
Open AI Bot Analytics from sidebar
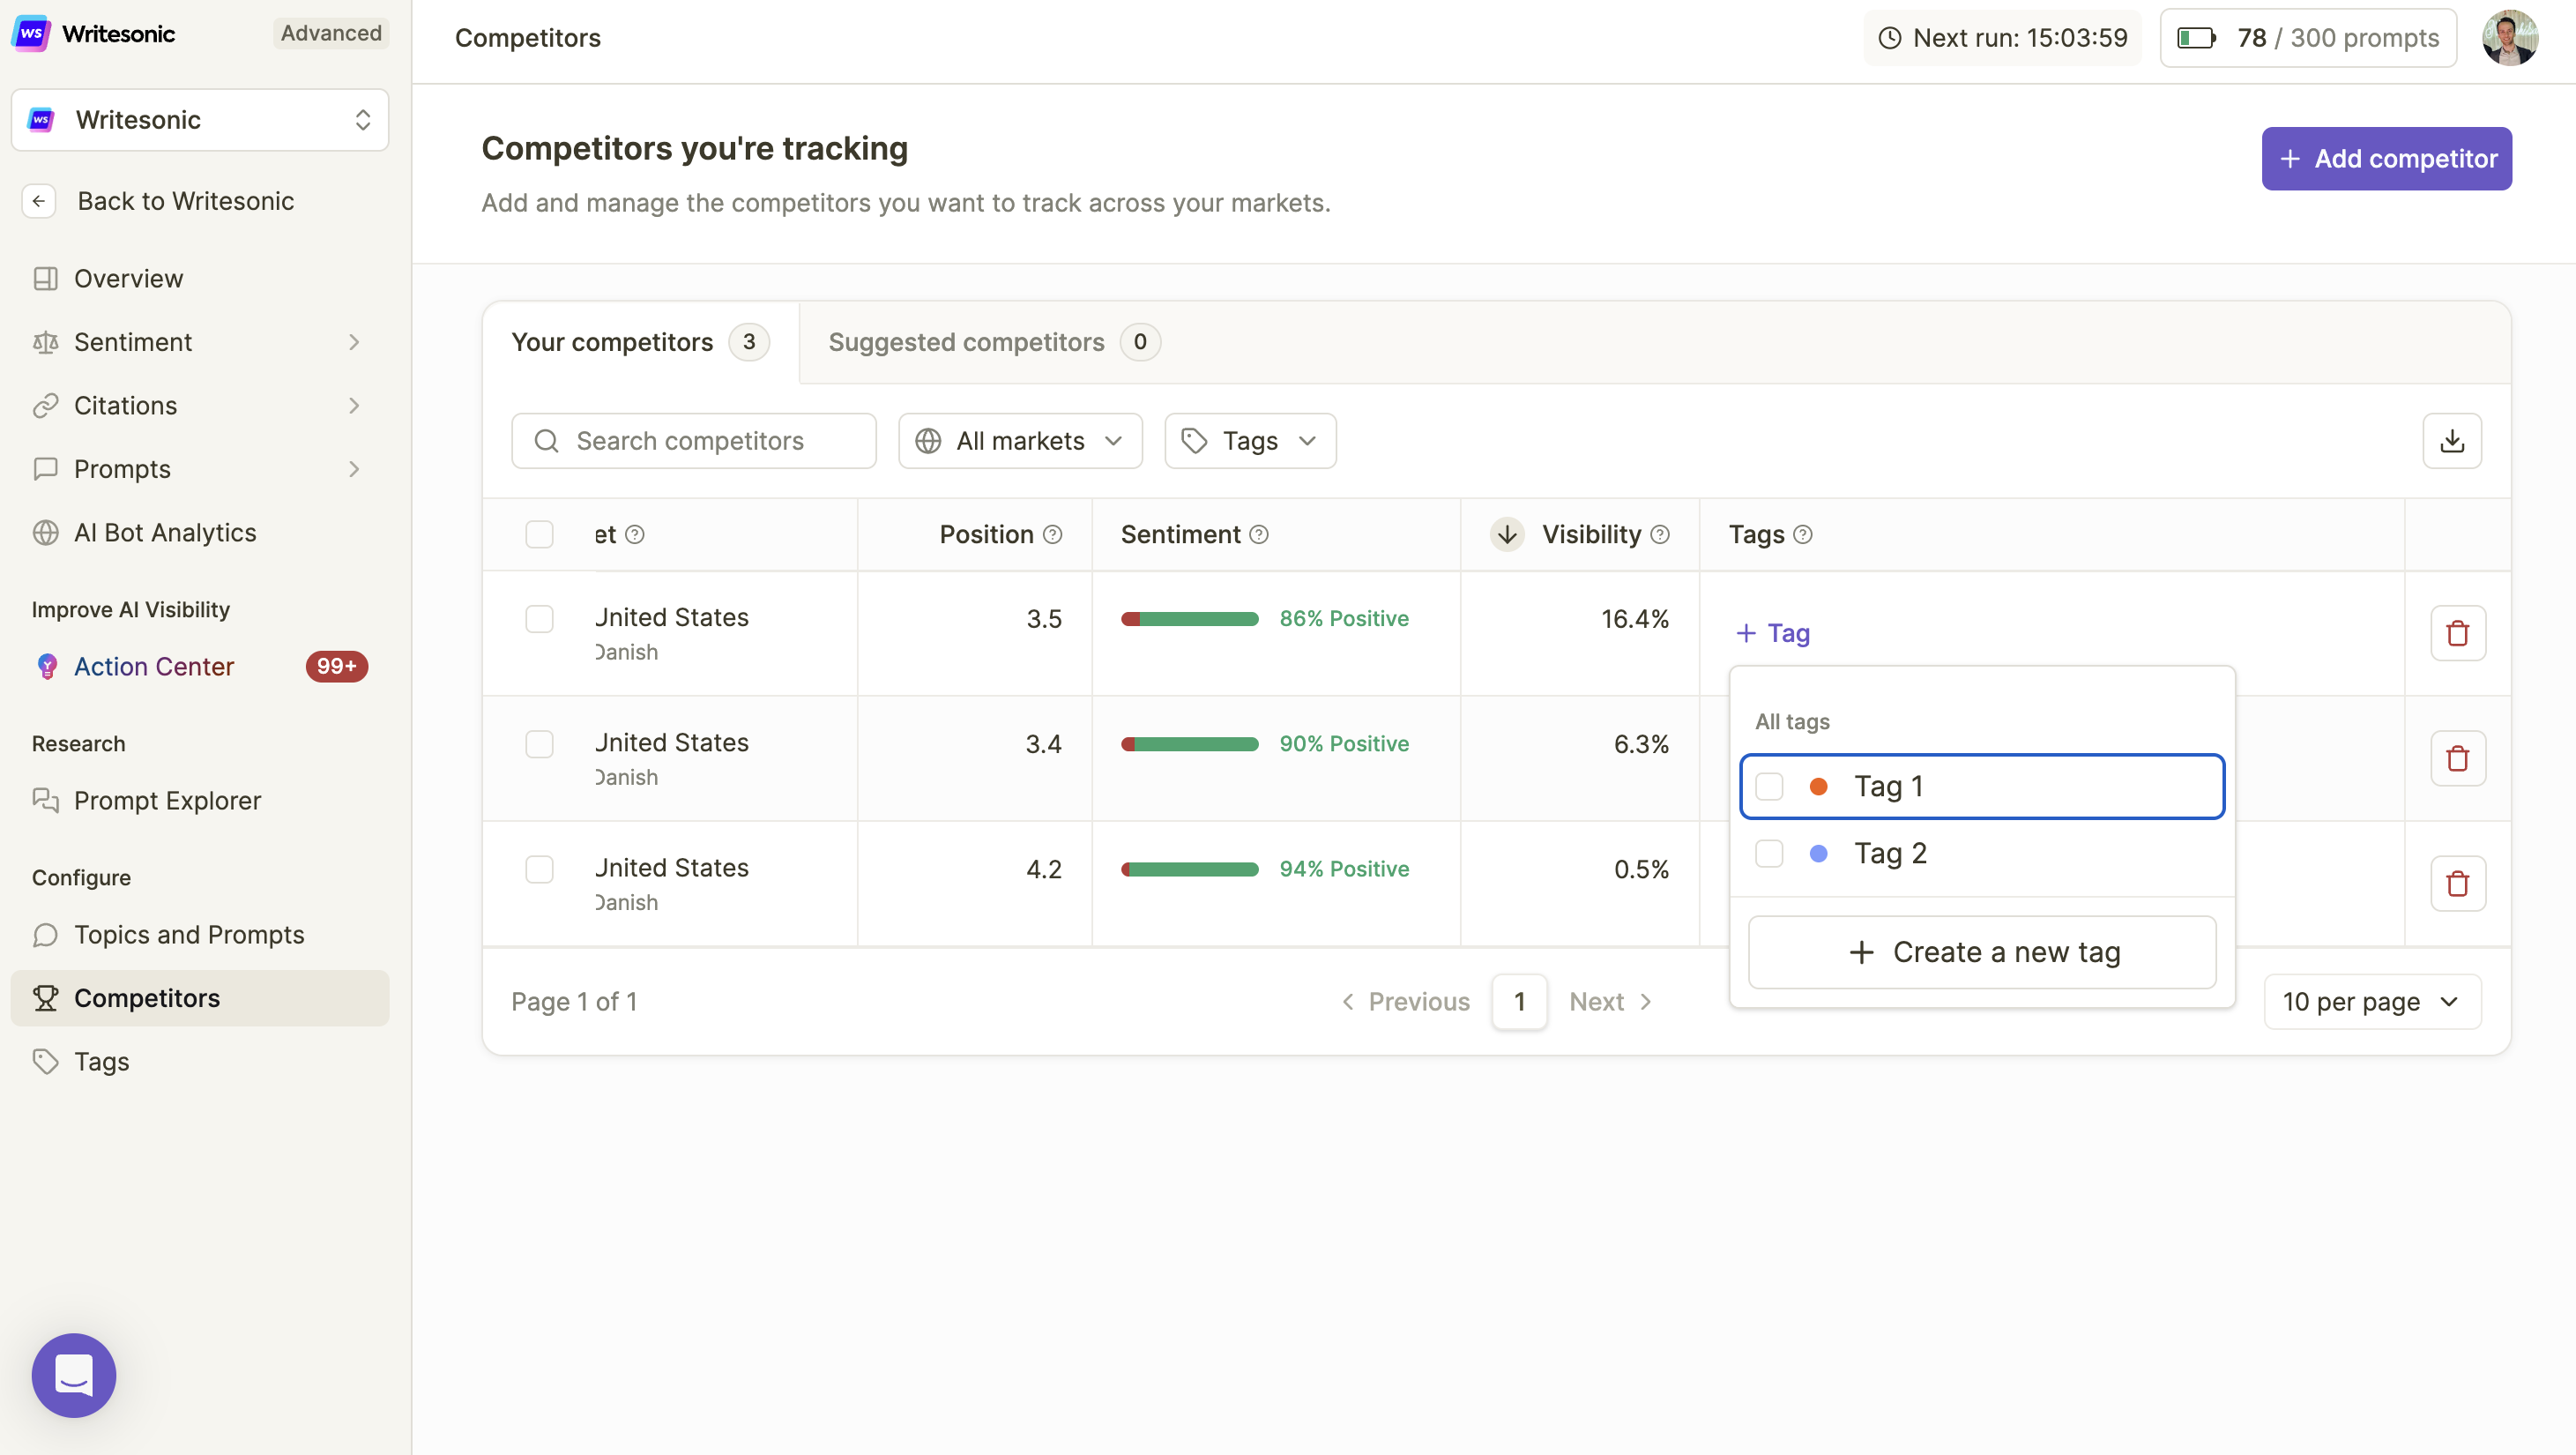pos(164,532)
